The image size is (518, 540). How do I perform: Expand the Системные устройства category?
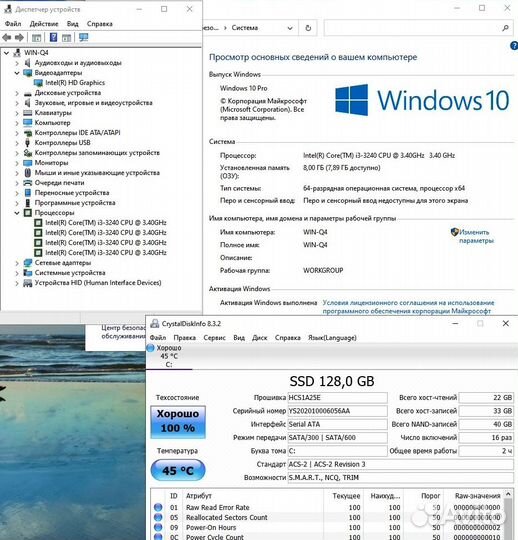point(17,273)
